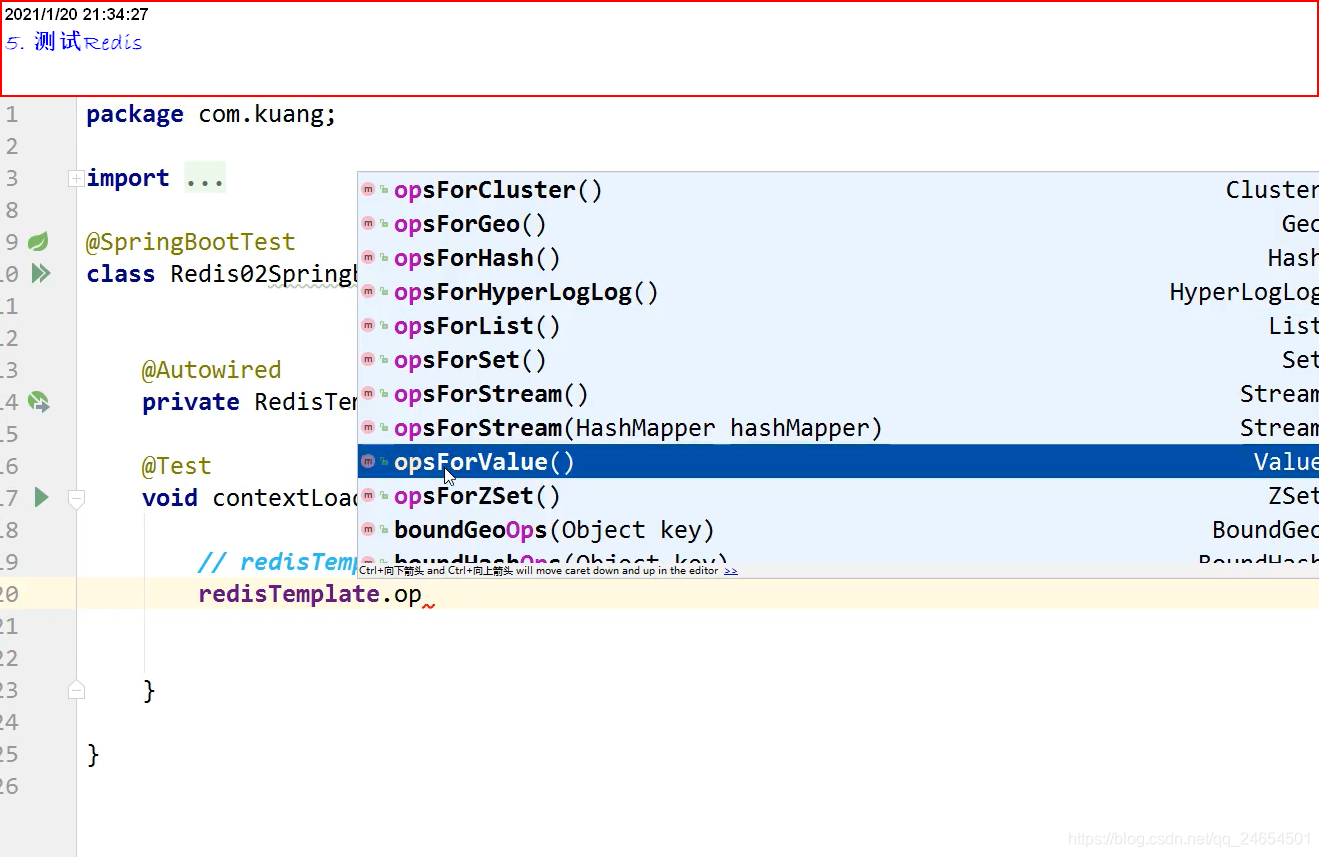Select opsForList() completion suggestion
1319x857 pixels.
coord(838,326)
